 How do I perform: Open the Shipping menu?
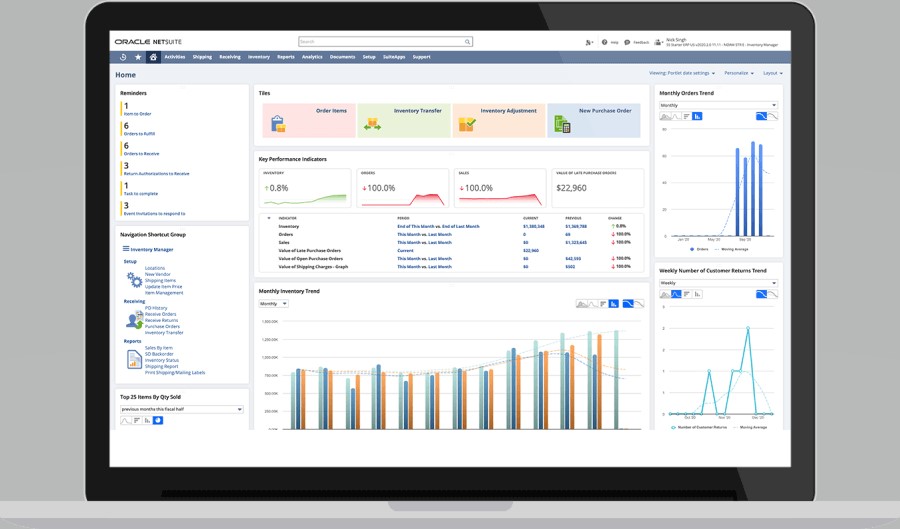[202, 57]
